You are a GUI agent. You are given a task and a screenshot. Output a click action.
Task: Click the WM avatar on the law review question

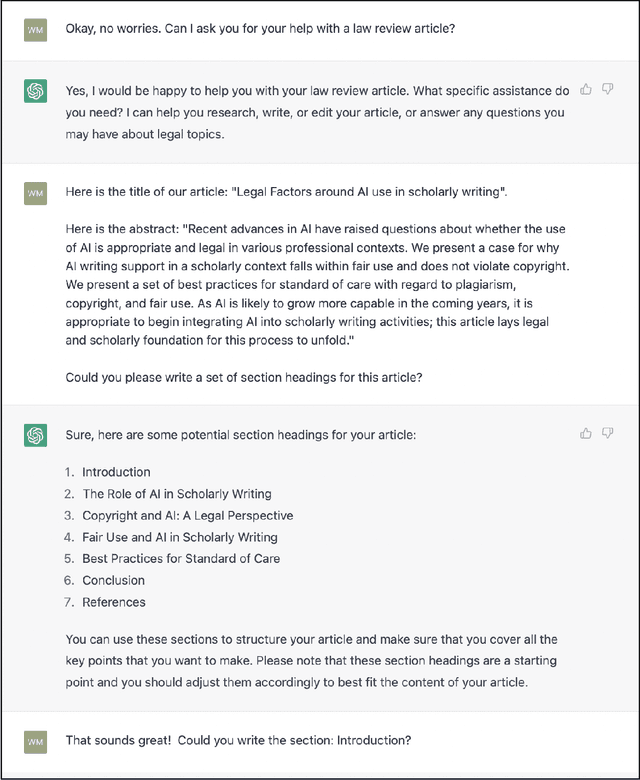(35, 28)
